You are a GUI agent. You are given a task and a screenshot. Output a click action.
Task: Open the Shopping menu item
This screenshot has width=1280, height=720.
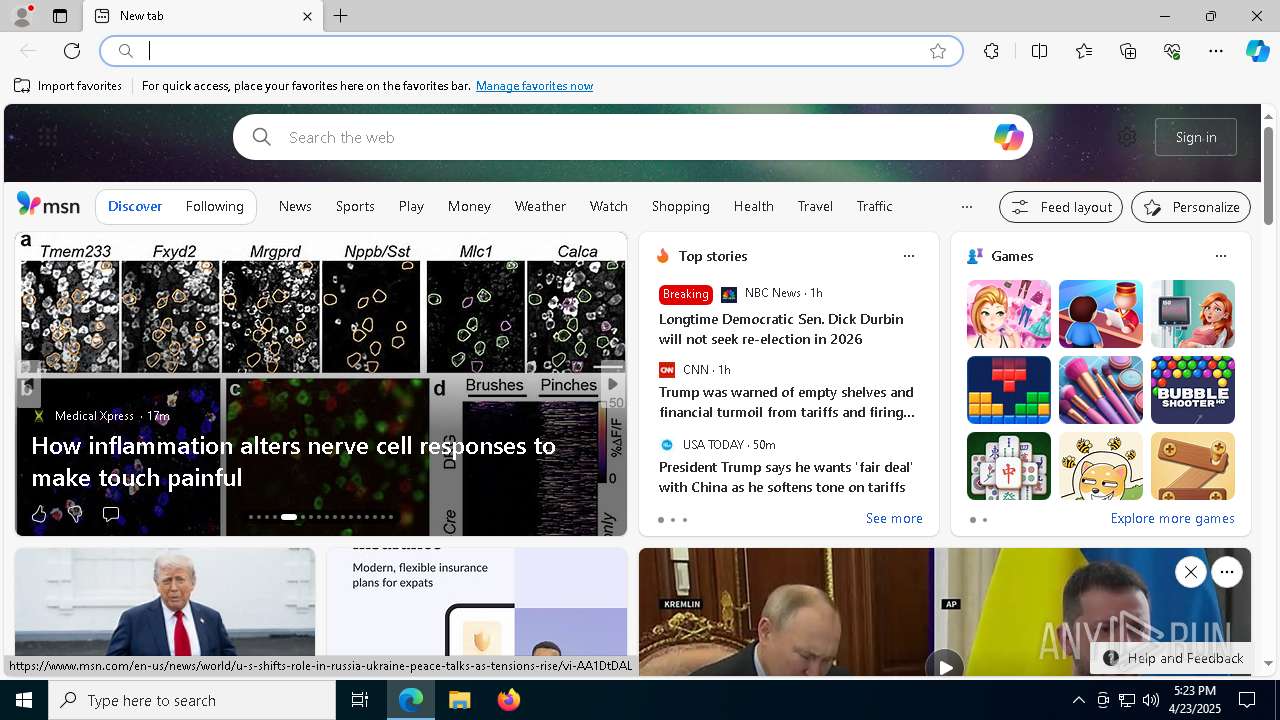coord(680,206)
